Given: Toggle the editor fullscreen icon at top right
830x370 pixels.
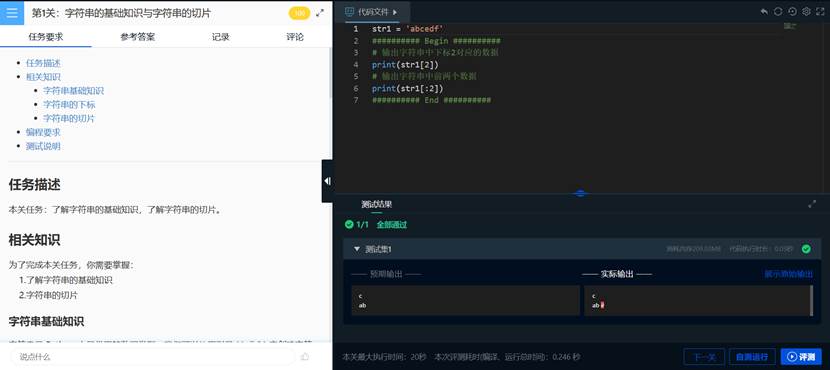Looking at the screenshot, I should click(821, 12).
